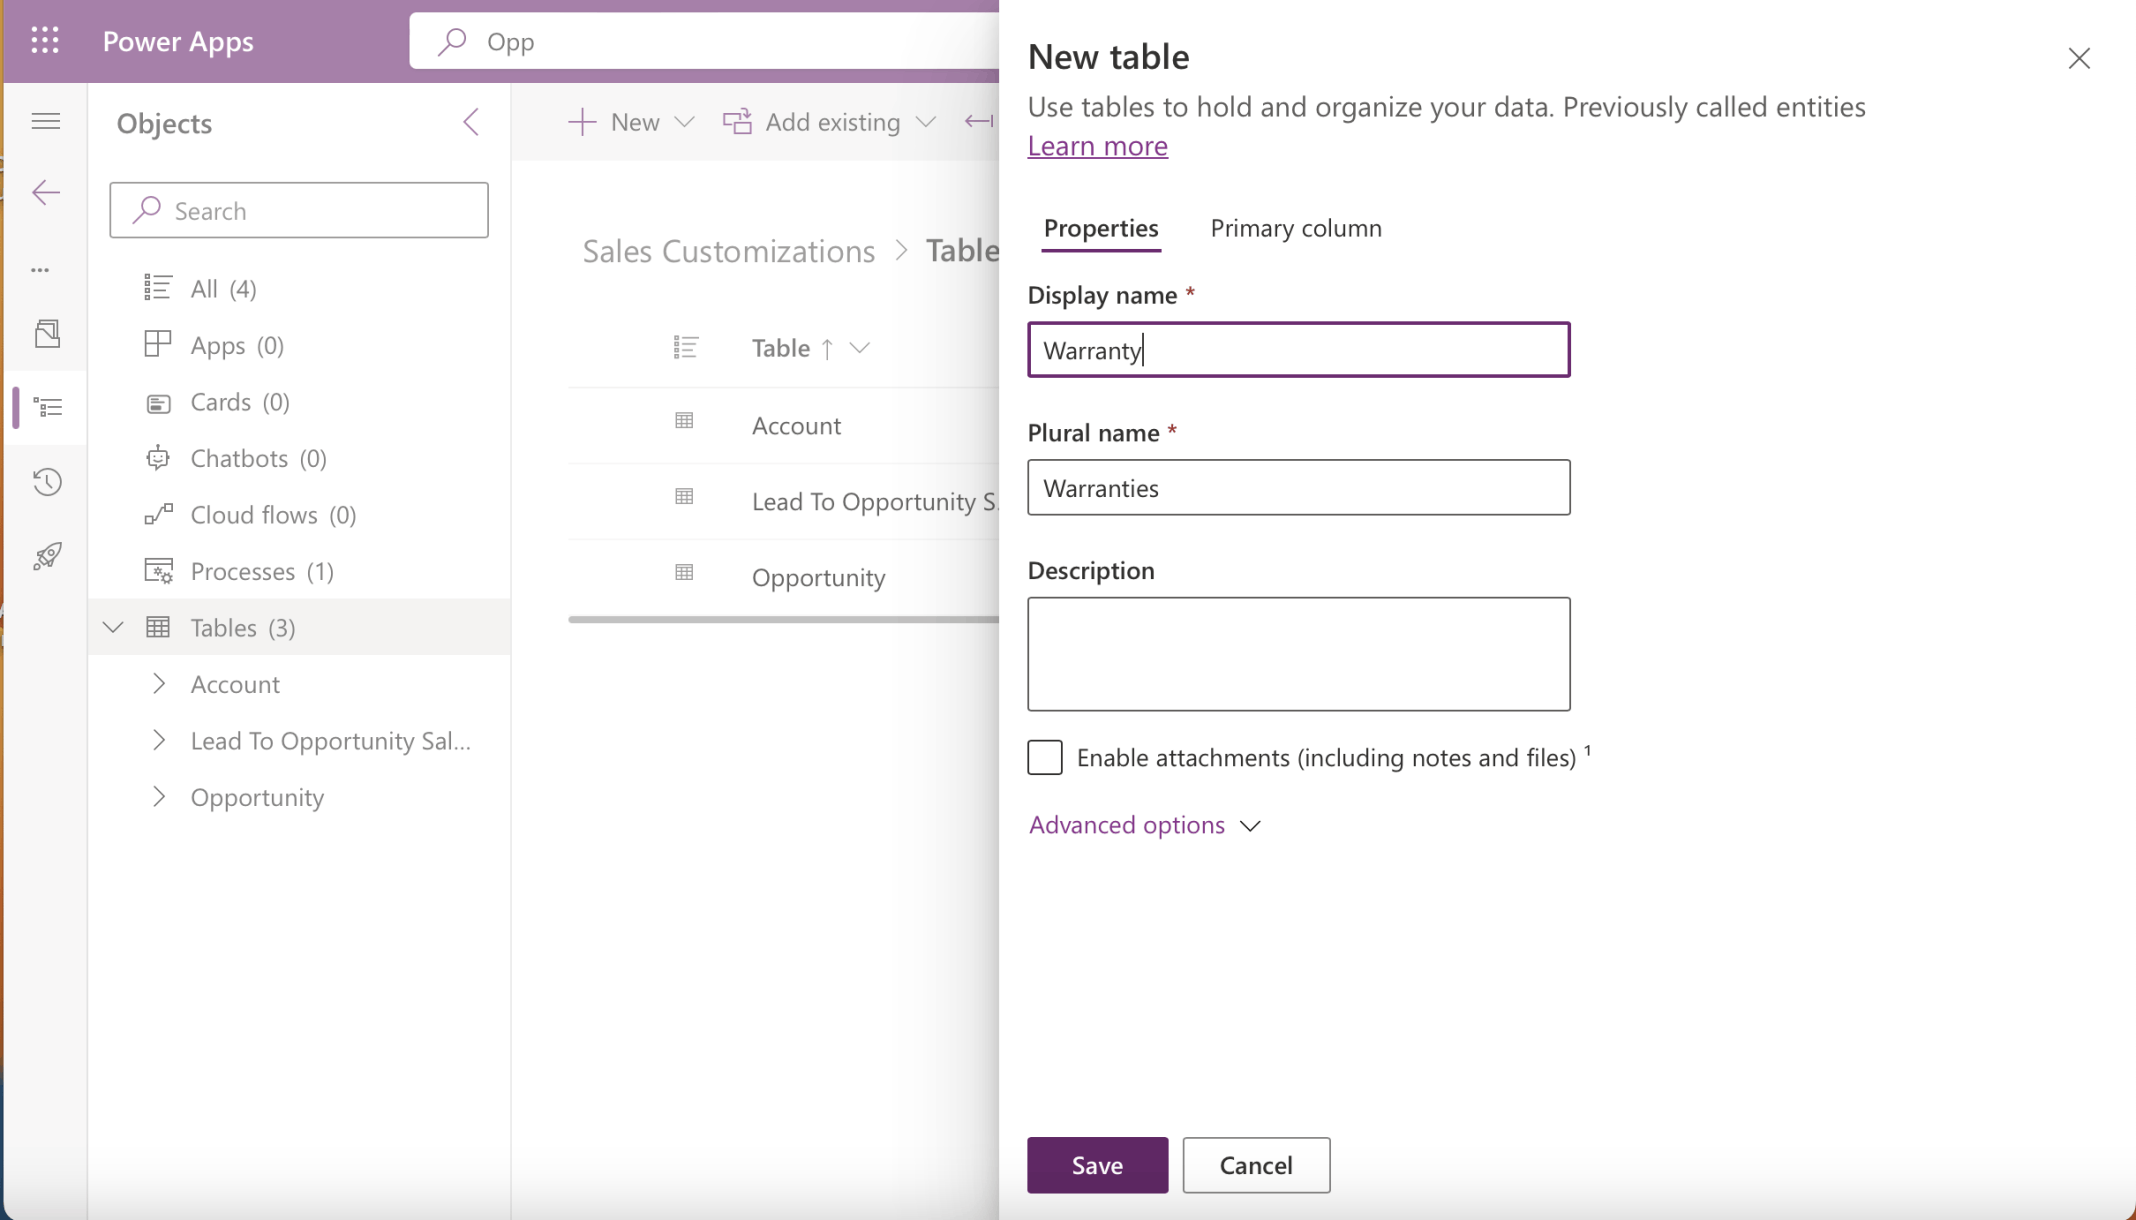Enable attachments checkbox
Viewport: 2136px width, 1220px height.
pyautogui.click(x=1045, y=757)
